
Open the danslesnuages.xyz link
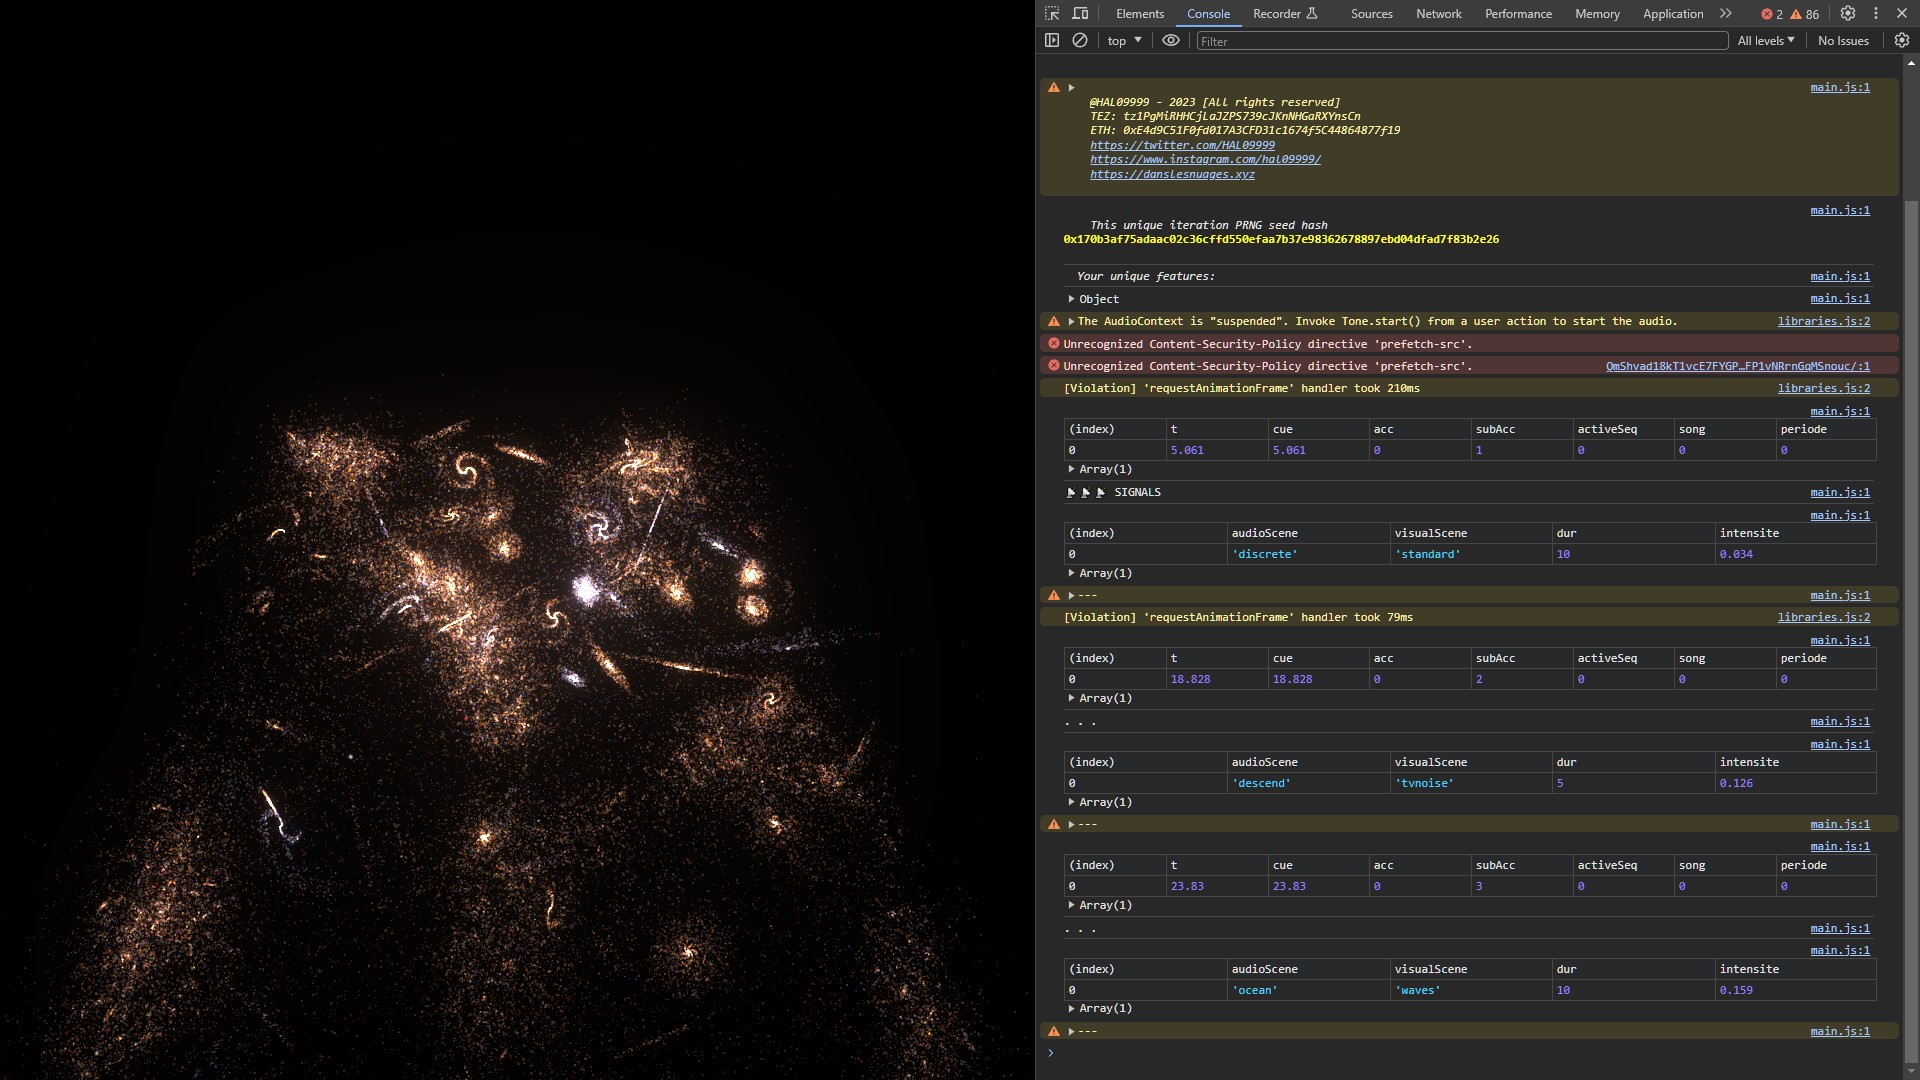point(1172,174)
